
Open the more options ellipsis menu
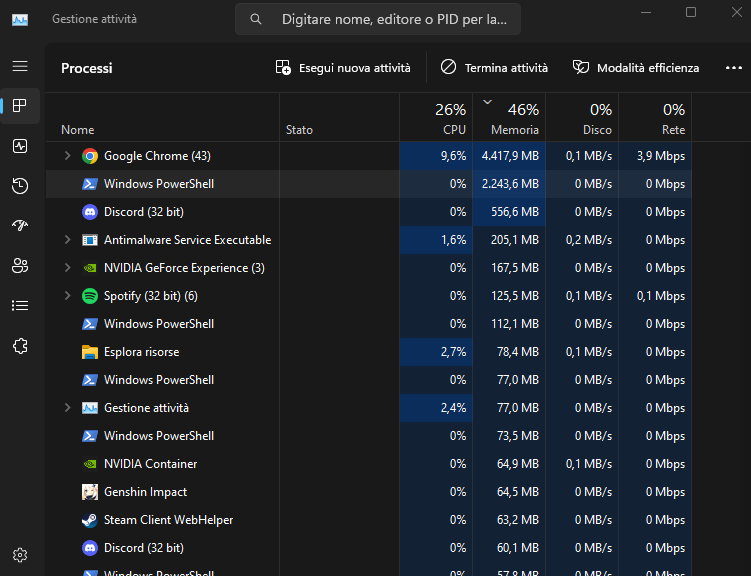(733, 68)
